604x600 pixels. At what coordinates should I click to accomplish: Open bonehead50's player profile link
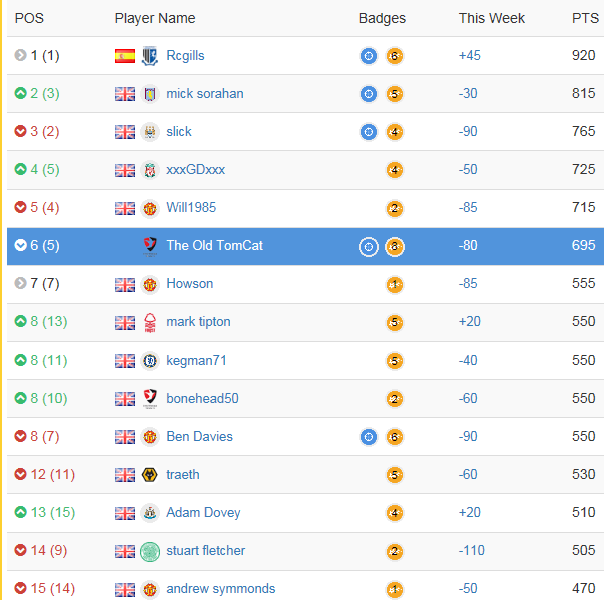(x=202, y=399)
